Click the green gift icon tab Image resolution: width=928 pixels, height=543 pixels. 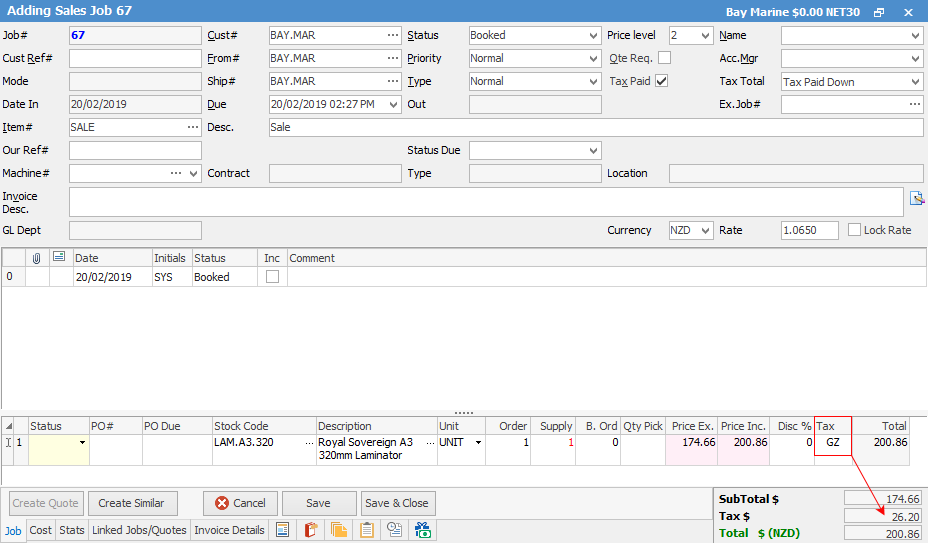pyautogui.click(x=422, y=530)
